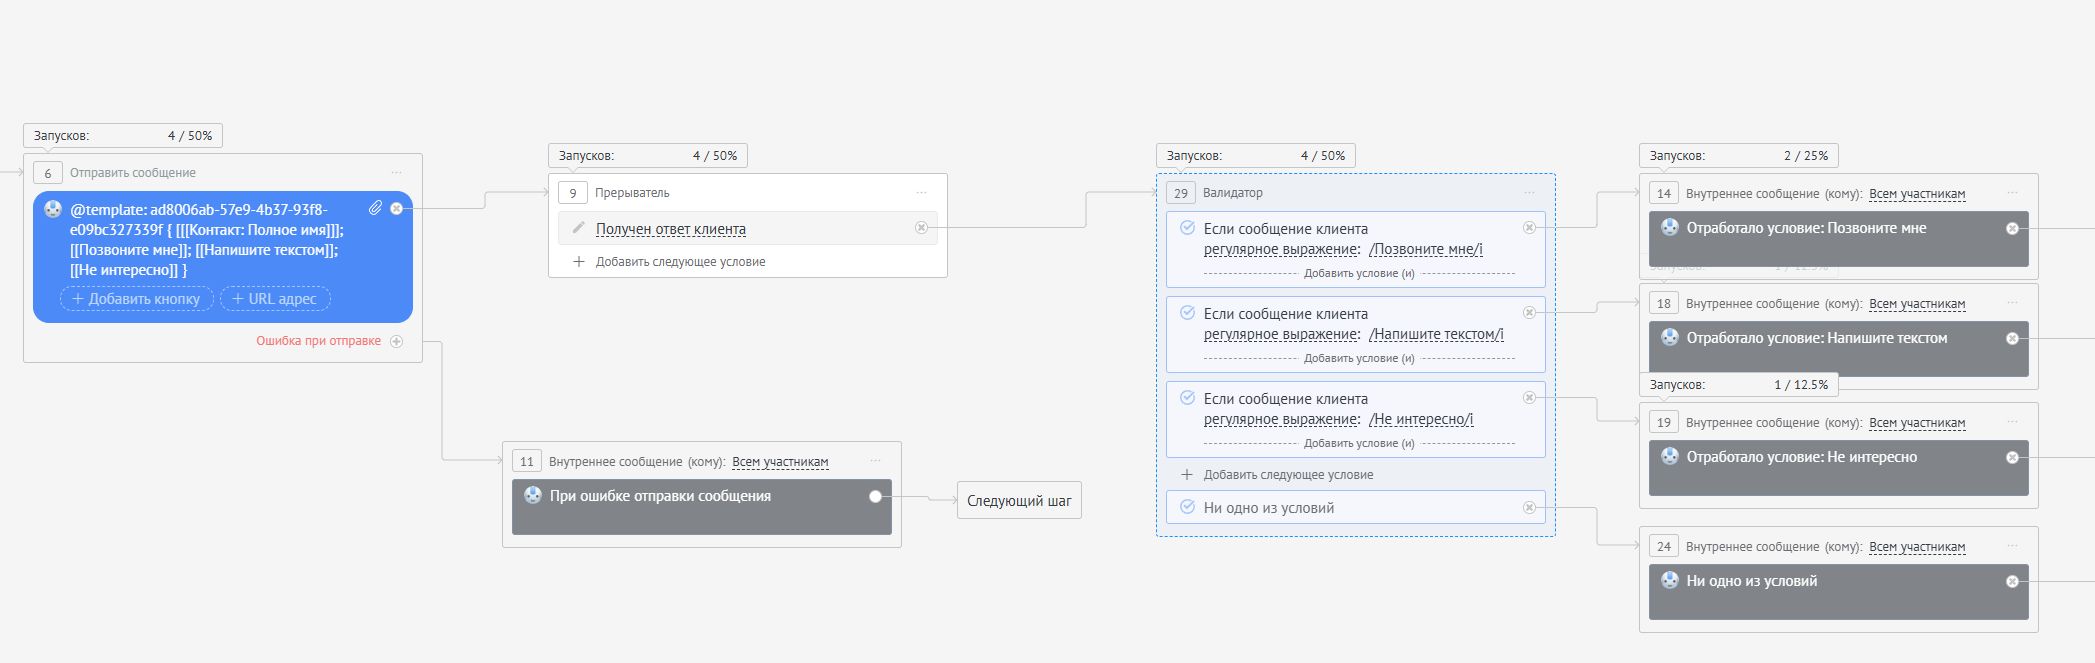Toggle the check for the "Позвоните мне" condition
This screenshot has width=2095, height=663.
click(1187, 228)
